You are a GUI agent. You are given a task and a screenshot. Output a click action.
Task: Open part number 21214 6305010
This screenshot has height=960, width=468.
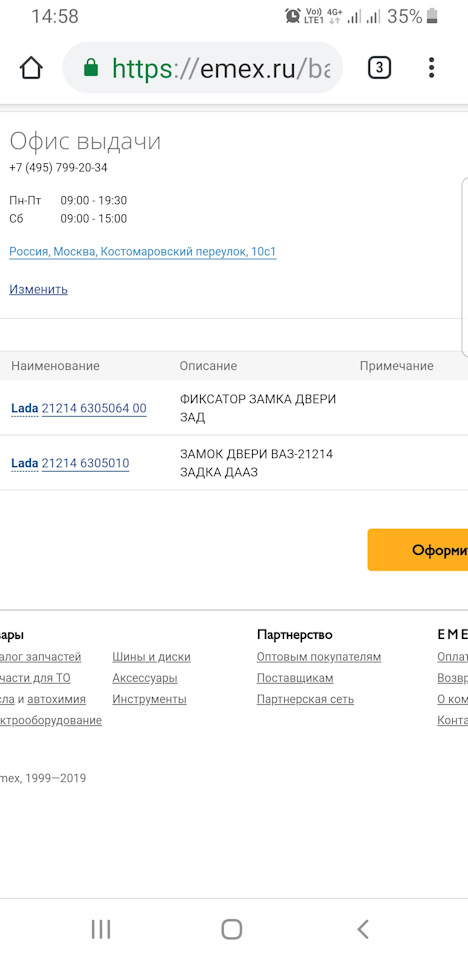tap(86, 463)
